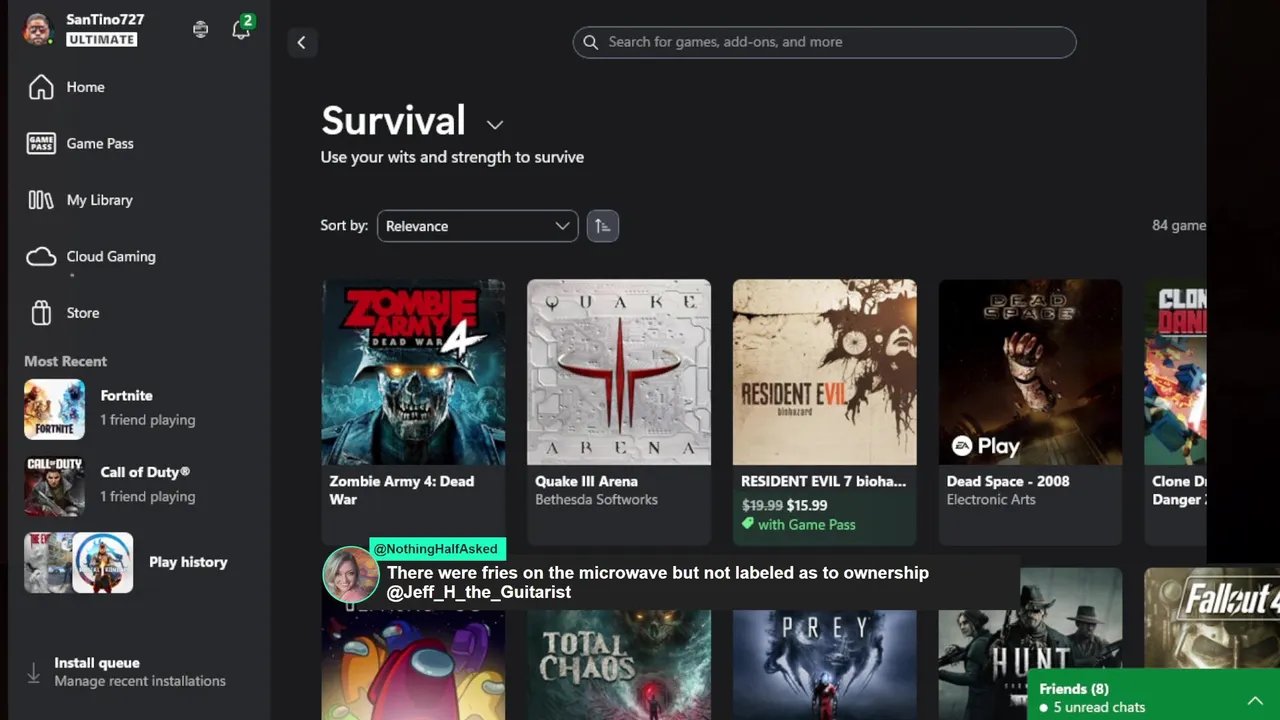
Task: Click RESIDENT EVIL 7 $15.99 price text
Action: 807,505
